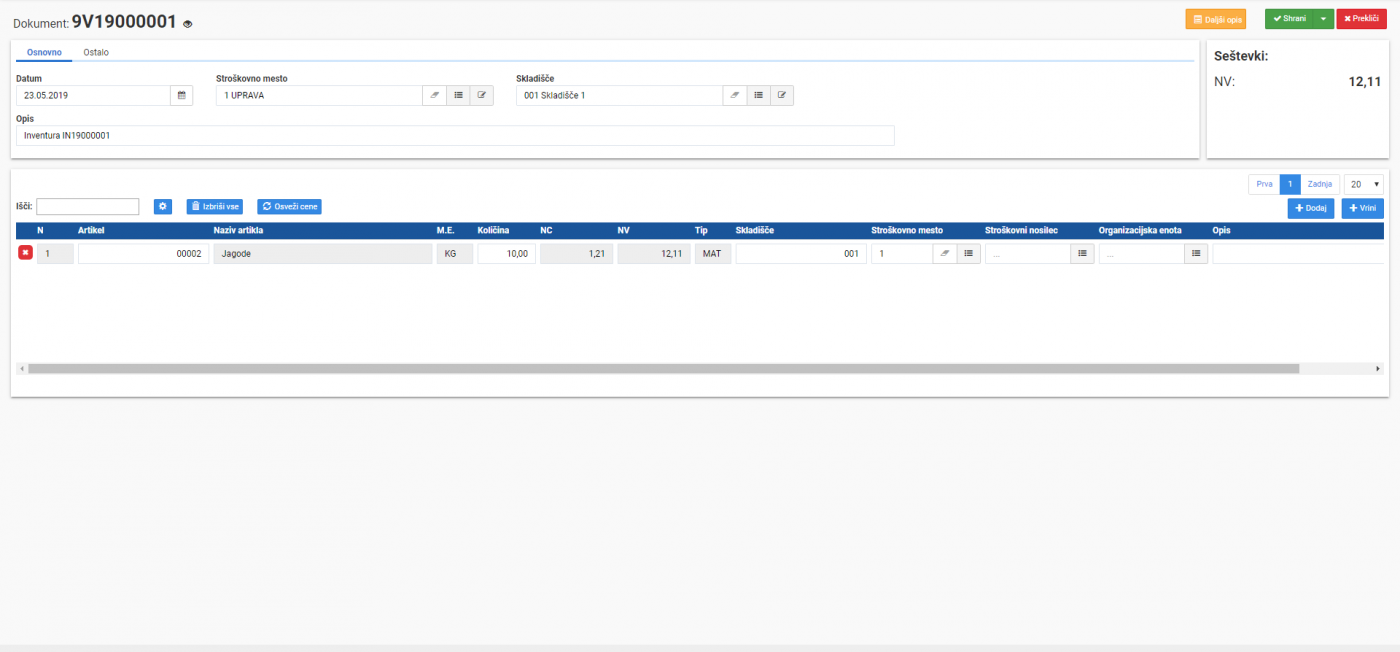
Task: Click the Naziv artikla column header
Action: point(238,230)
